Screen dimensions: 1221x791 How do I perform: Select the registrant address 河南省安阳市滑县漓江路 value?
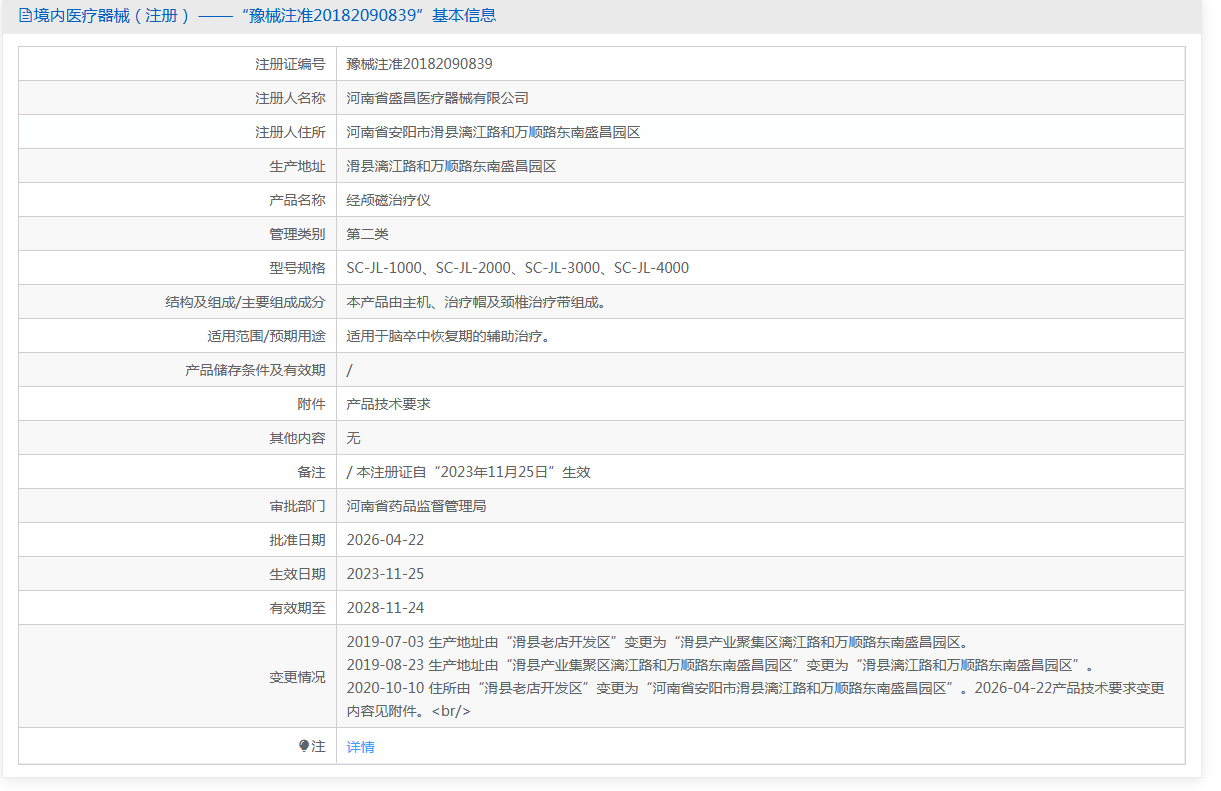point(493,132)
